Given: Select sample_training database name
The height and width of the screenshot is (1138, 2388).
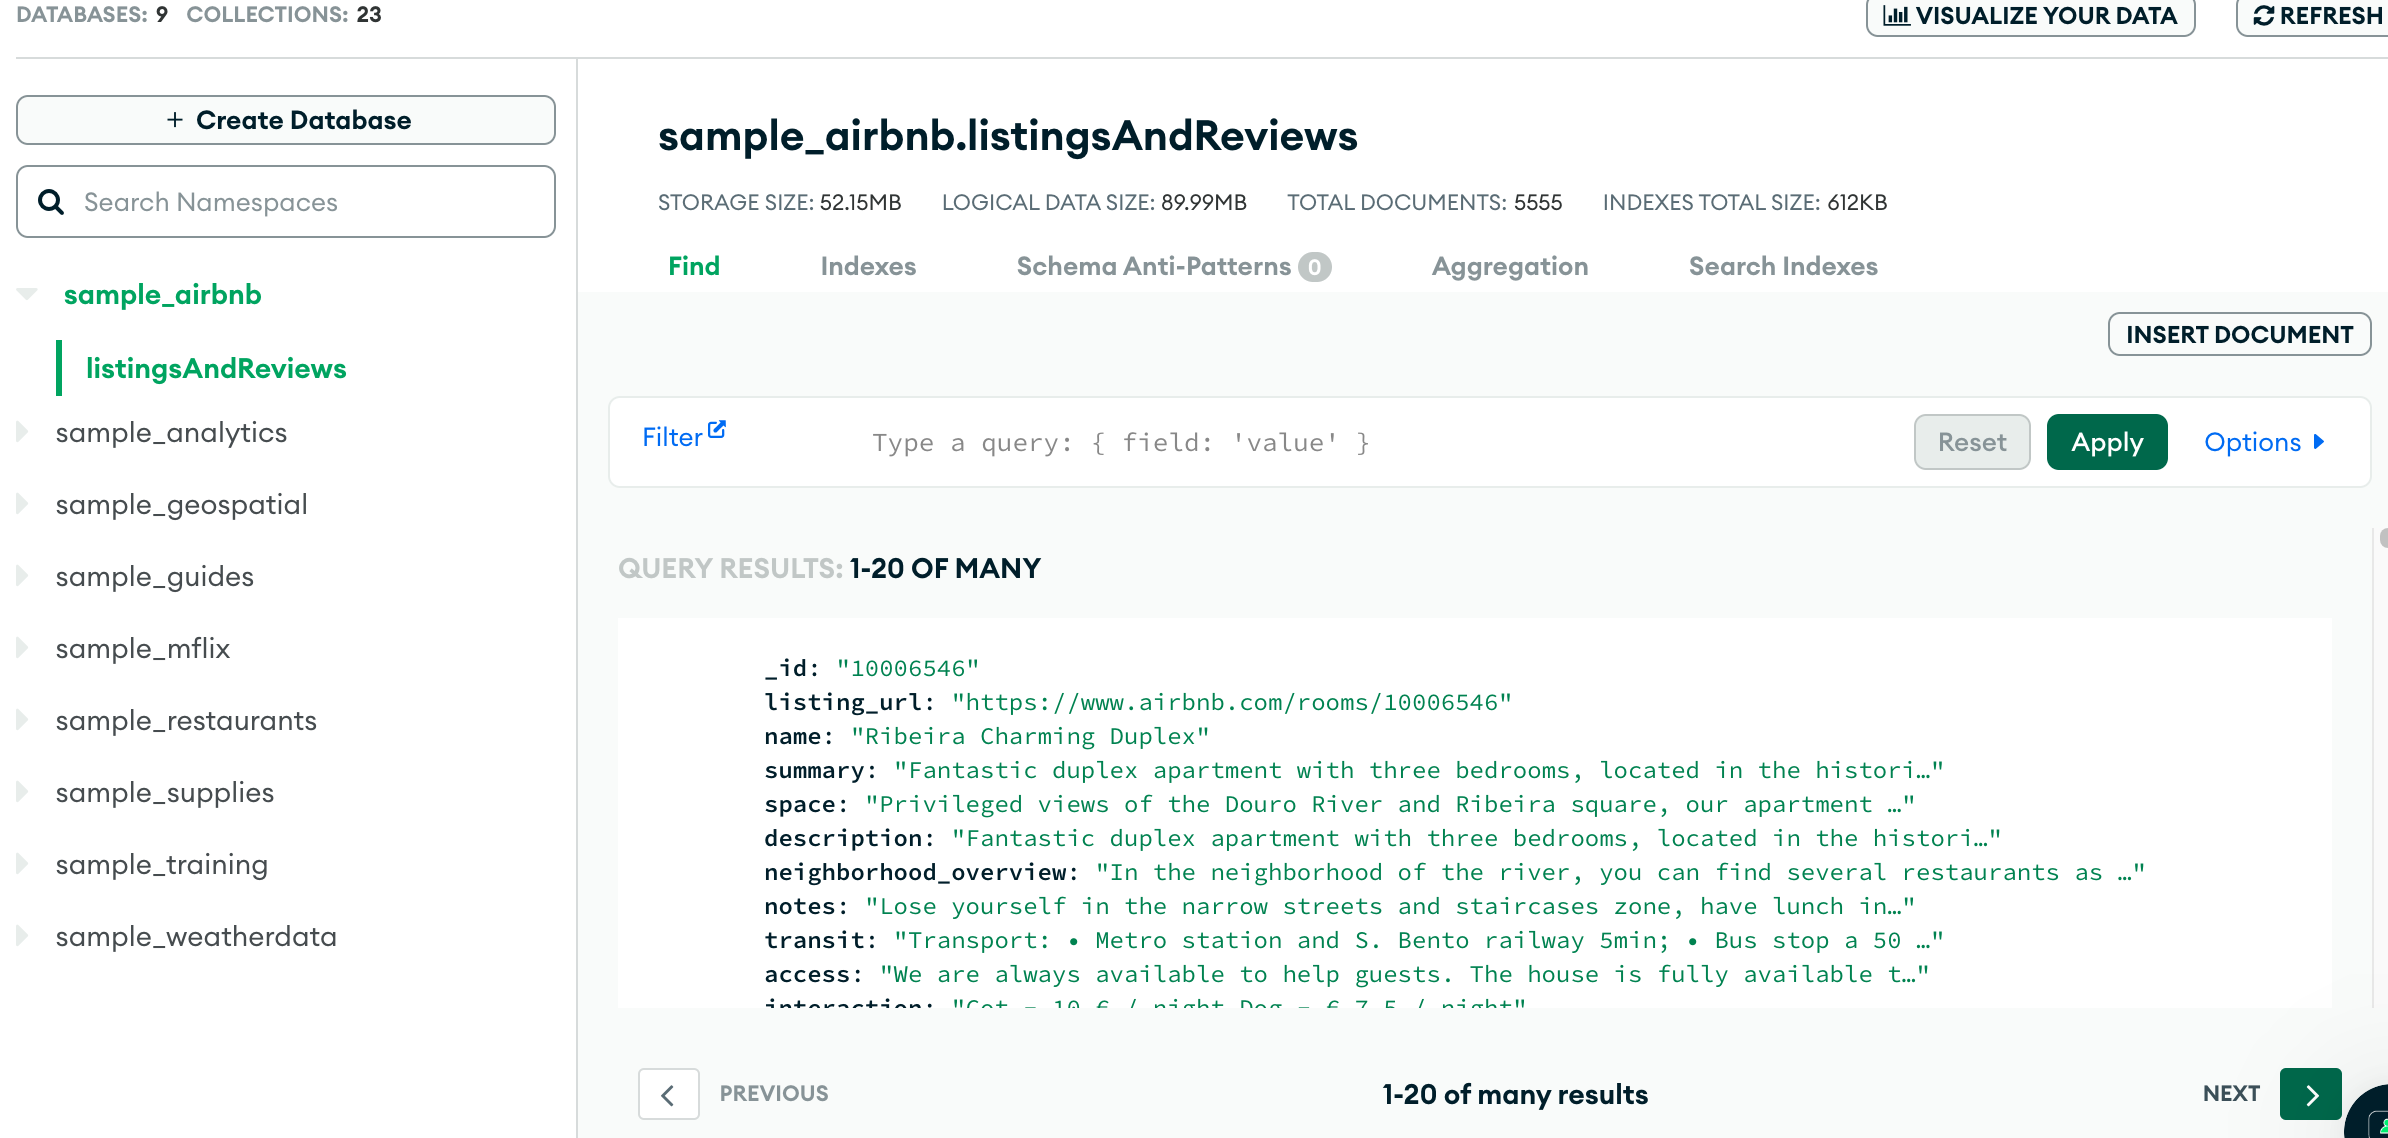Looking at the screenshot, I should (162, 864).
